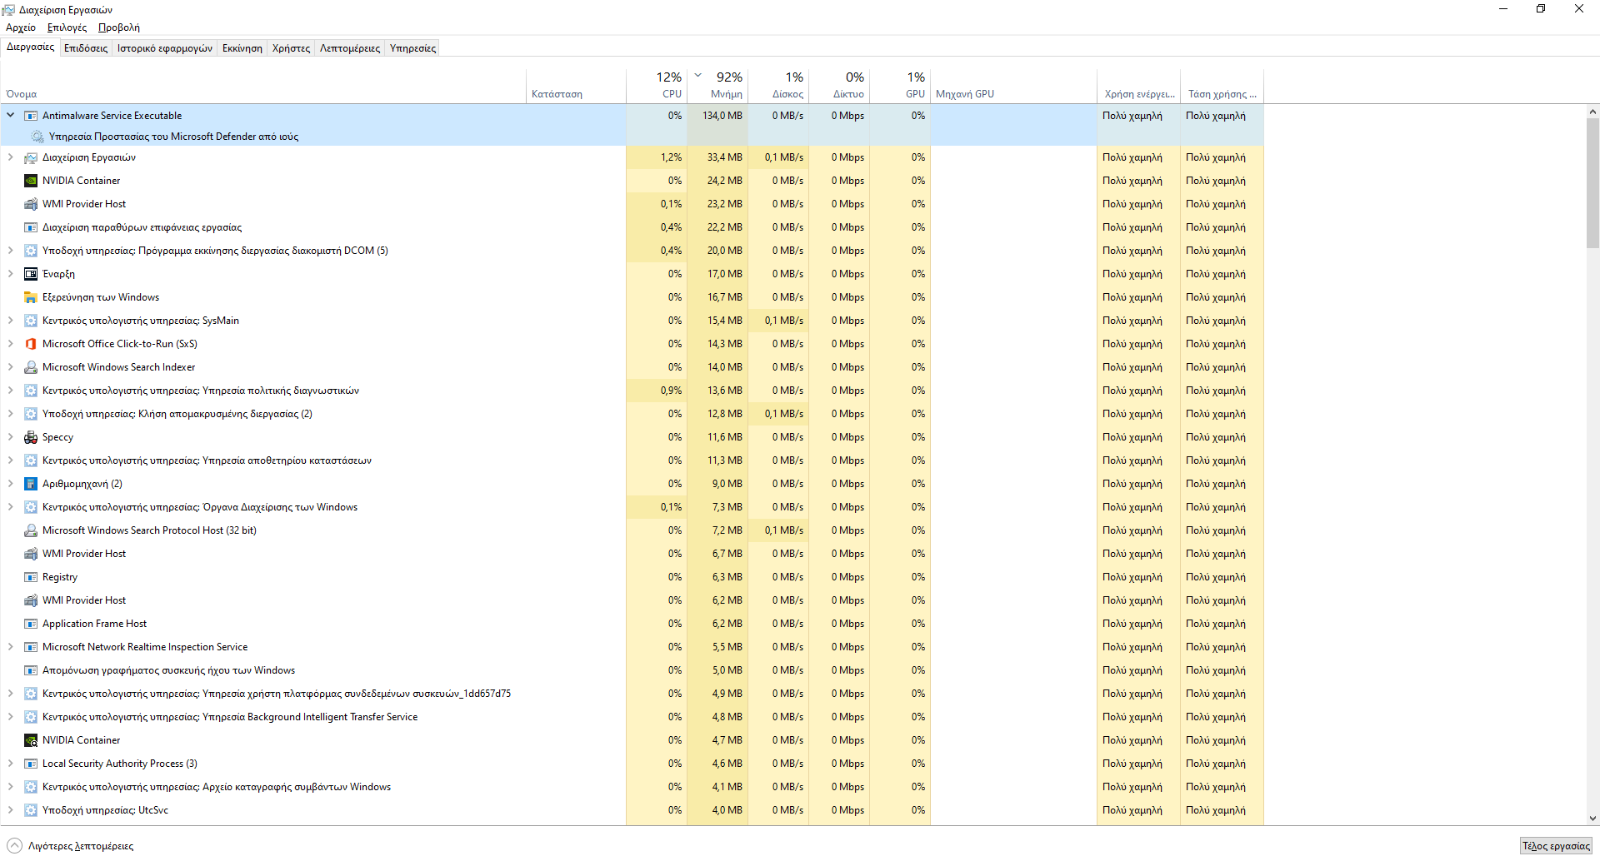The width and height of the screenshot is (1600, 866).
Task: Expand the Local Security Authority Process group
Action: [11, 764]
